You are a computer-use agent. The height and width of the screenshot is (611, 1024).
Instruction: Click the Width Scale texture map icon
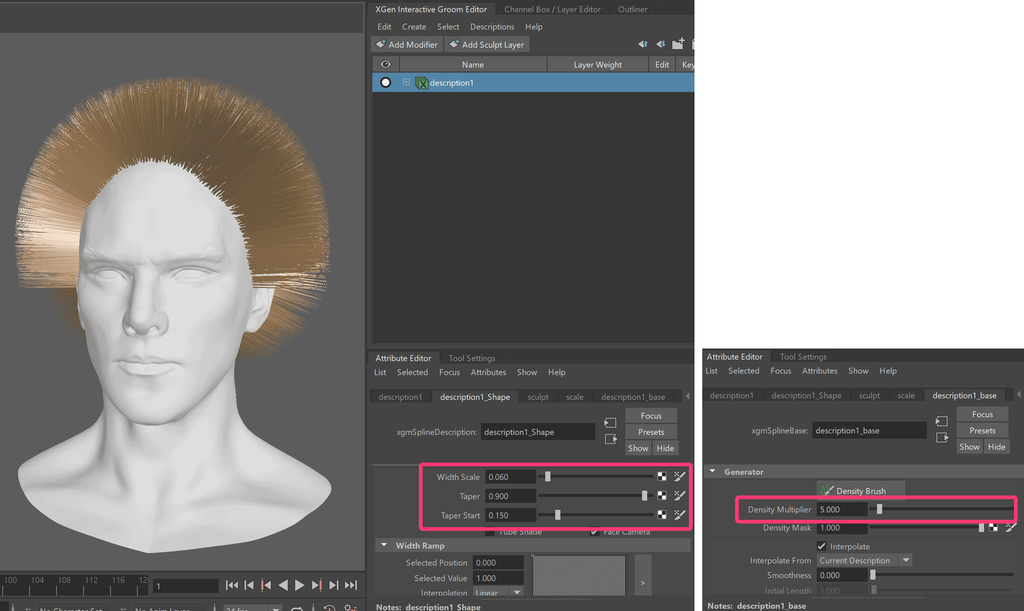tap(662, 477)
